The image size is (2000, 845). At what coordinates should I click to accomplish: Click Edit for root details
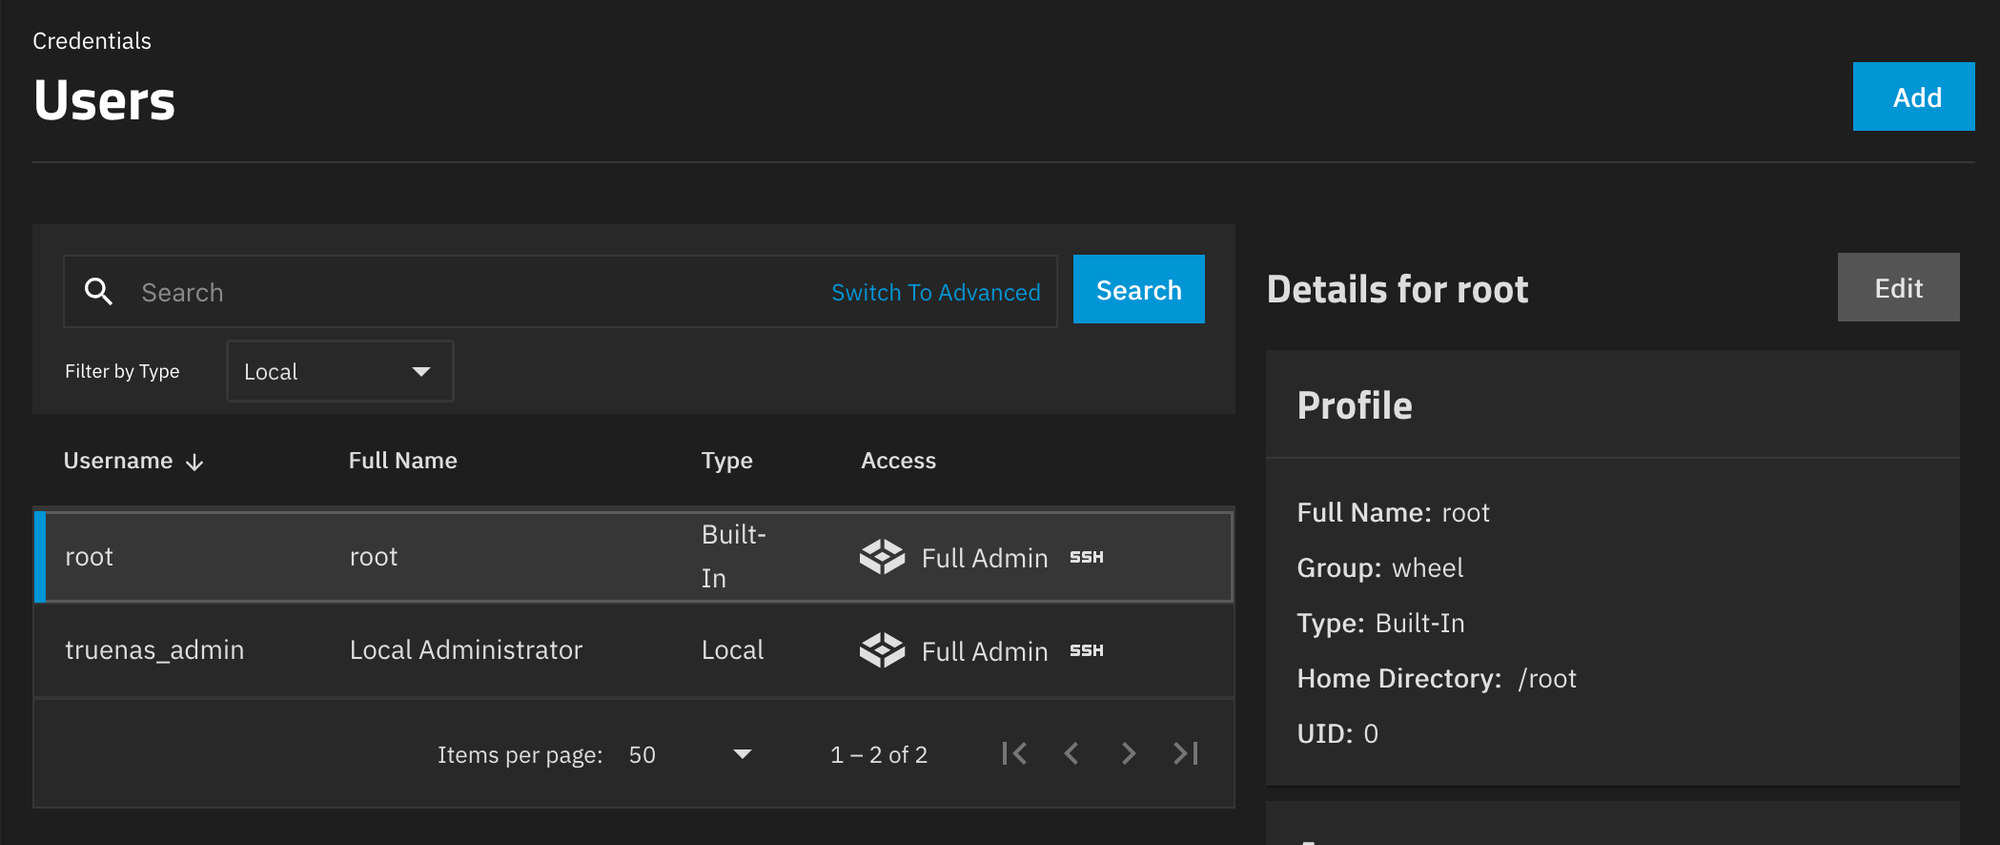[1898, 288]
